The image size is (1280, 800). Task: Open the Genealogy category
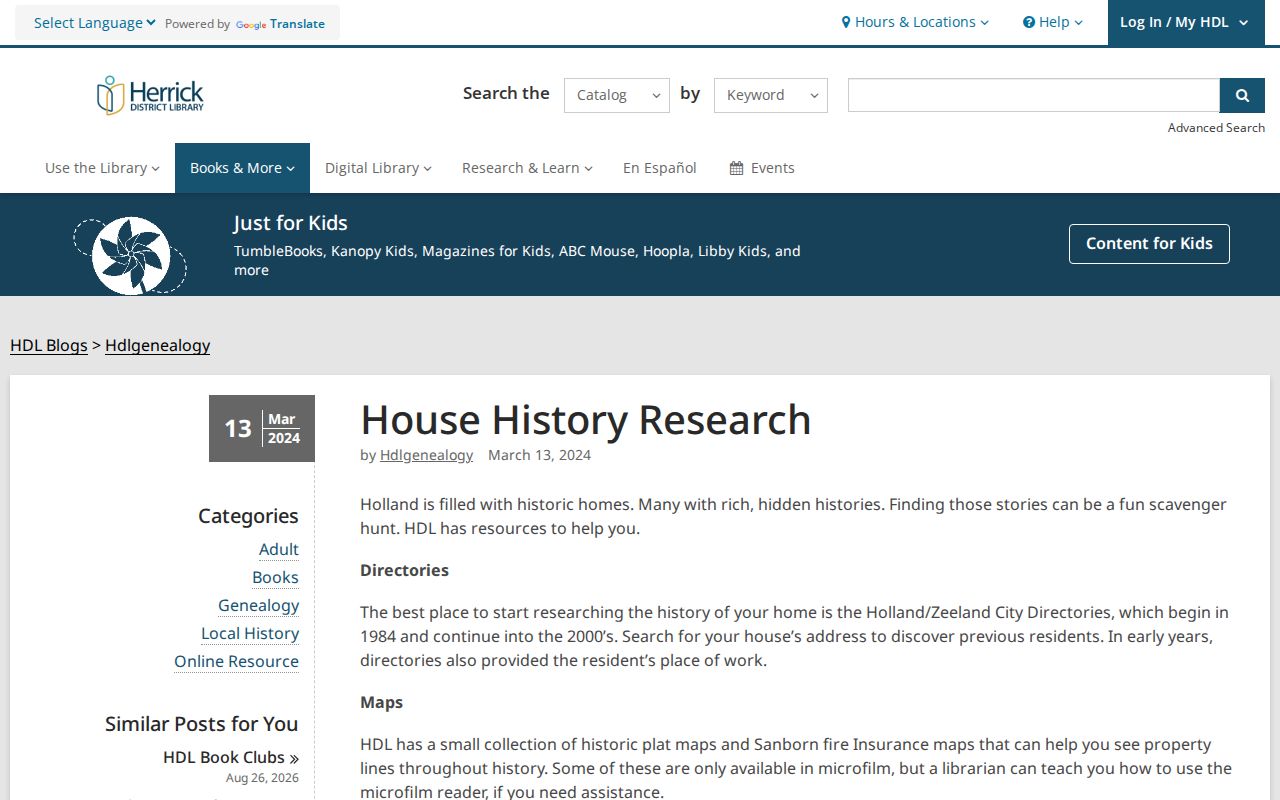click(258, 605)
